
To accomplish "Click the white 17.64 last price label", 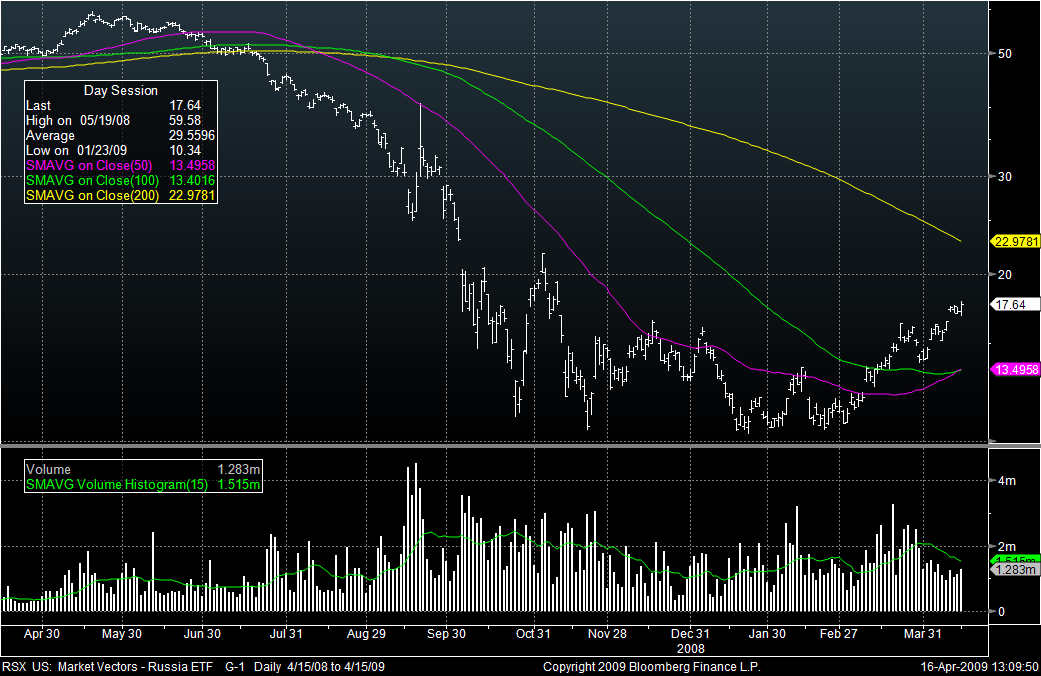I will (x=1015, y=305).
